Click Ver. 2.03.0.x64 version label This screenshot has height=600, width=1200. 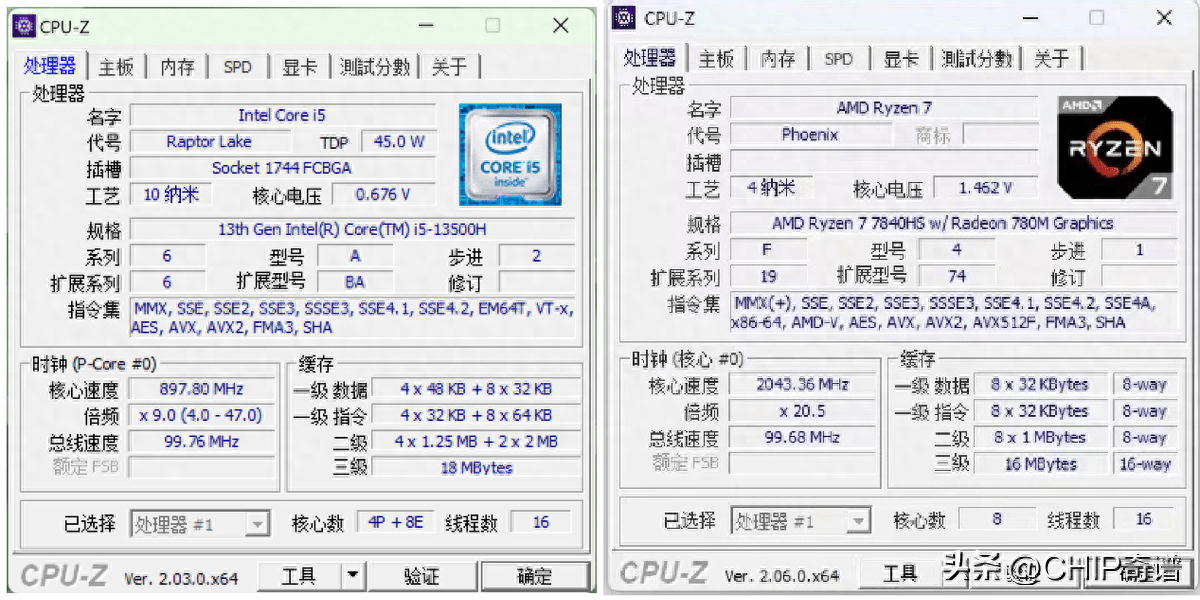click(x=181, y=578)
